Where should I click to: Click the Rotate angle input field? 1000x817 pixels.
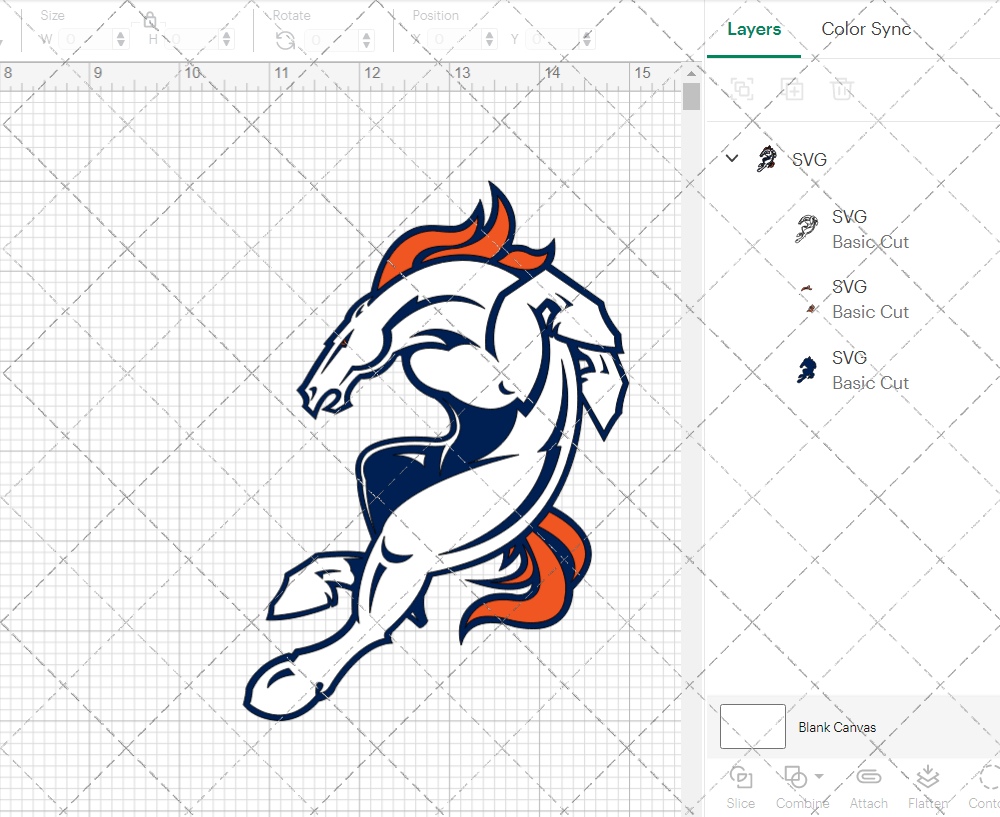pyautogui.click(x=332, y=40)
